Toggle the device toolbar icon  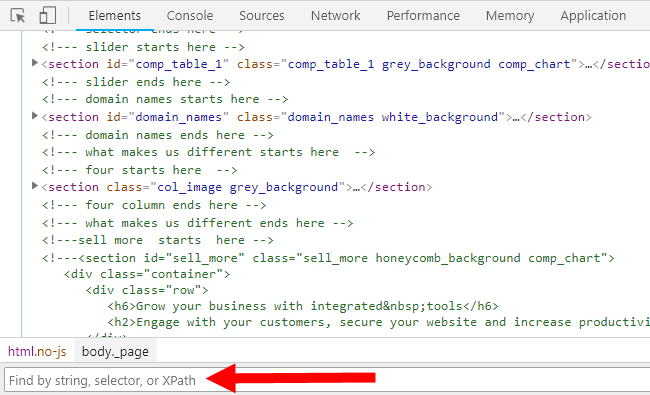(x=48, y=16)
